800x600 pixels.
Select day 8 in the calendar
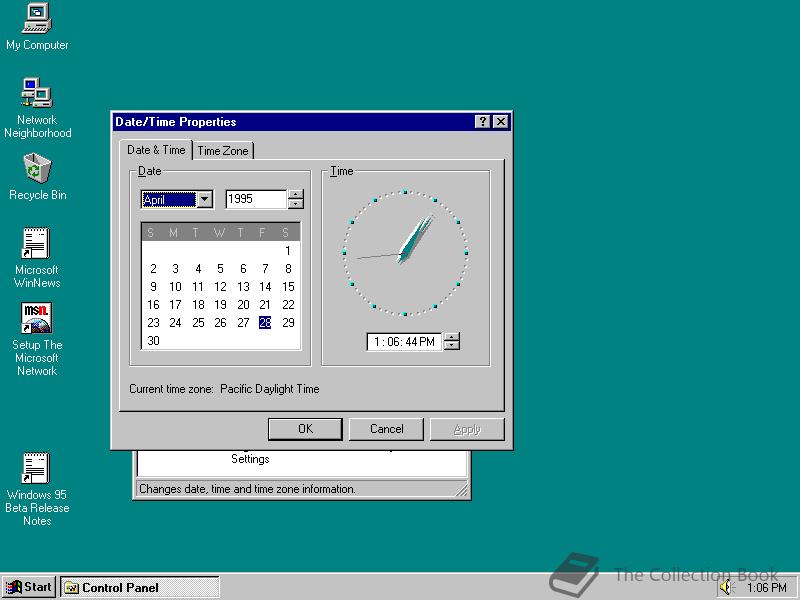tap(288, 269)
